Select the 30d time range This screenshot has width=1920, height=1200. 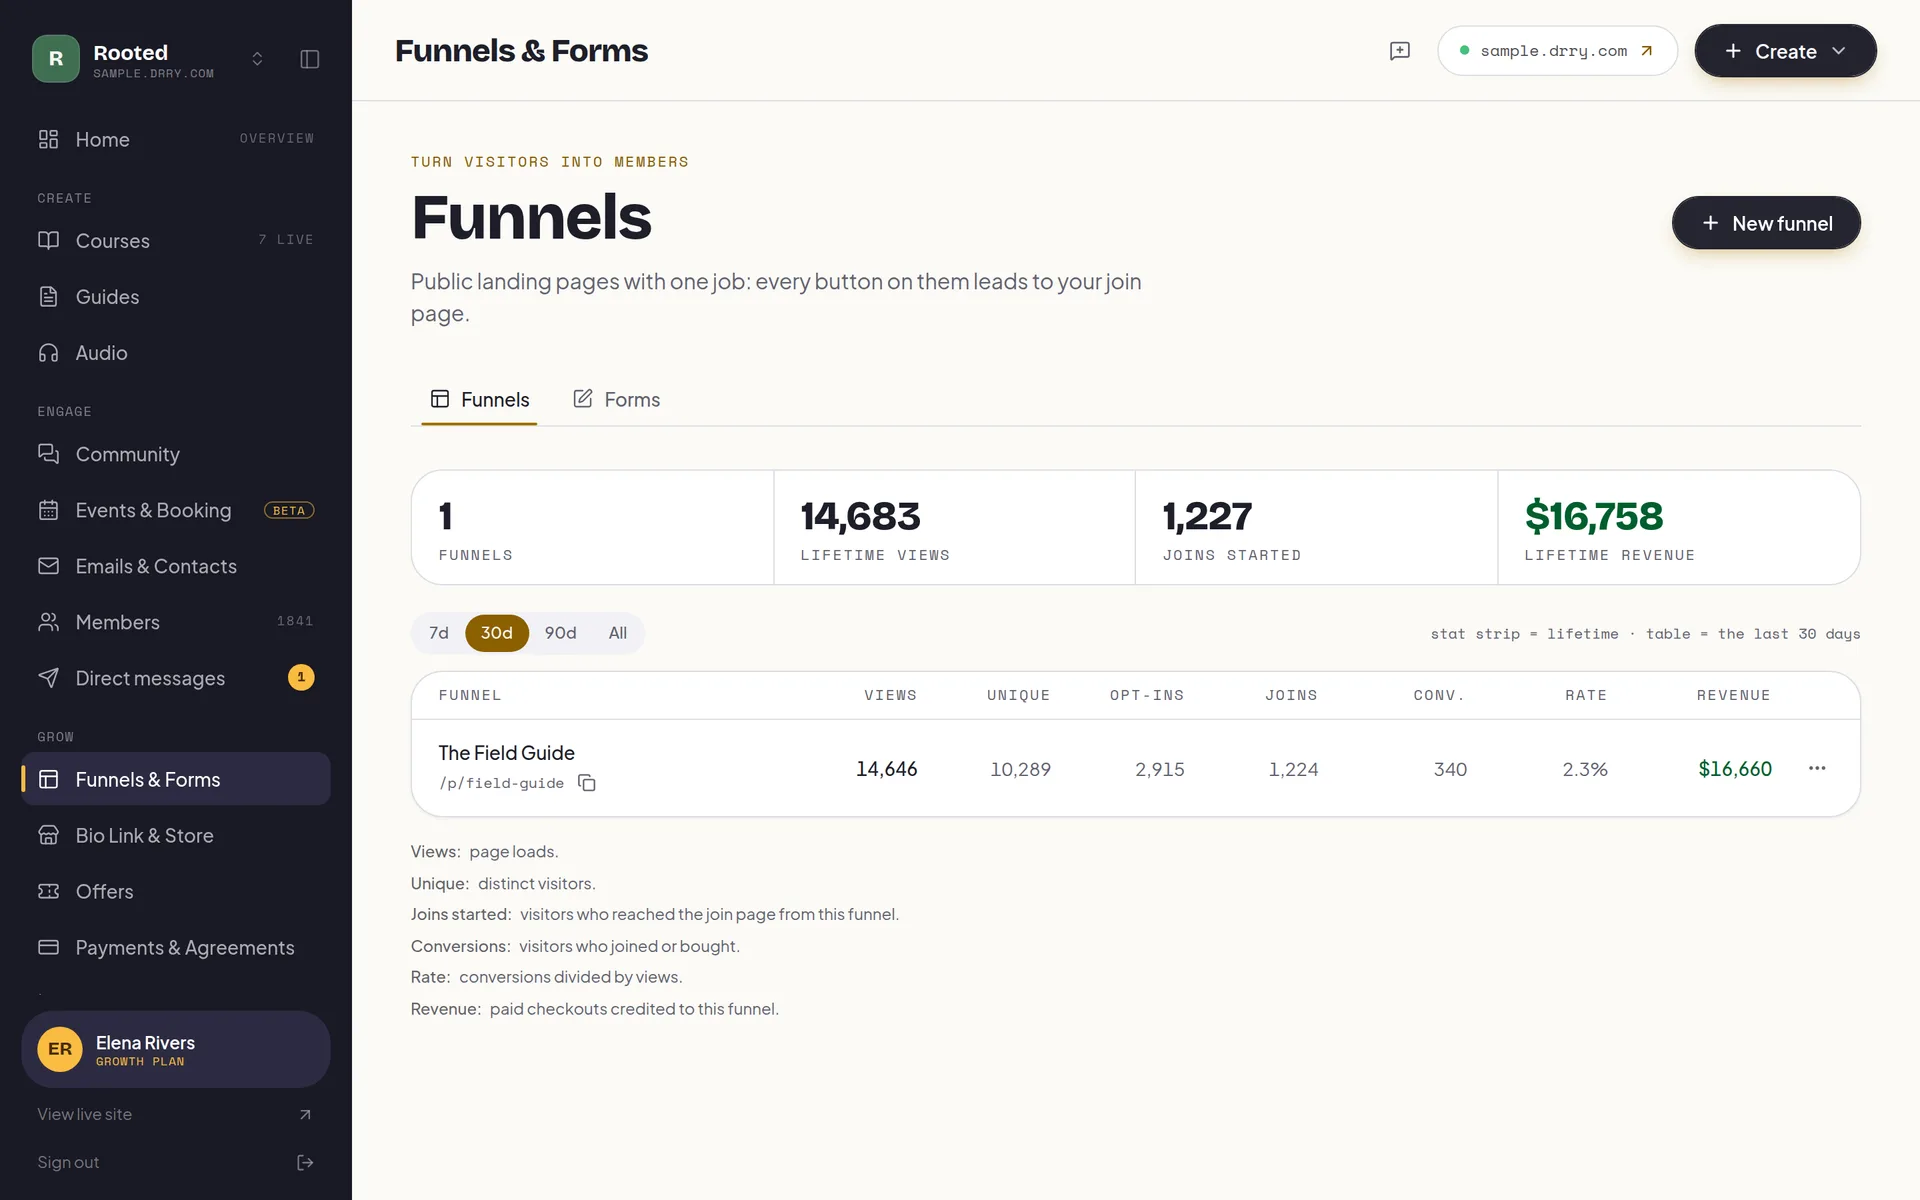497,633
